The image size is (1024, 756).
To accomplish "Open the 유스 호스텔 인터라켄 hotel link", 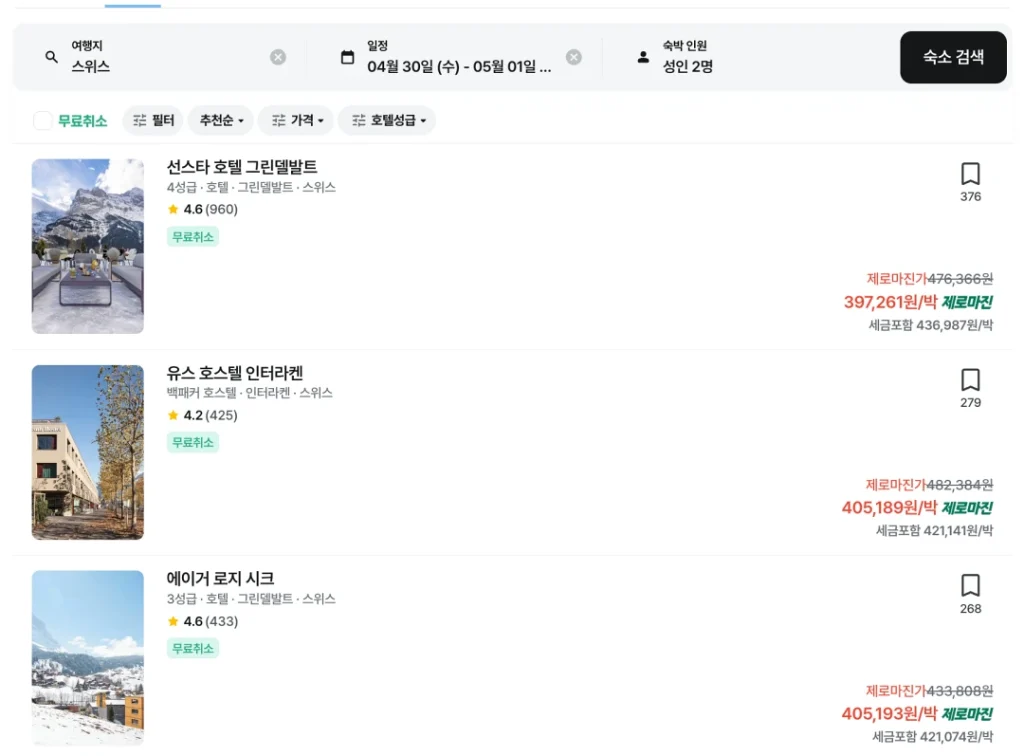I will [x=237, y=372].
